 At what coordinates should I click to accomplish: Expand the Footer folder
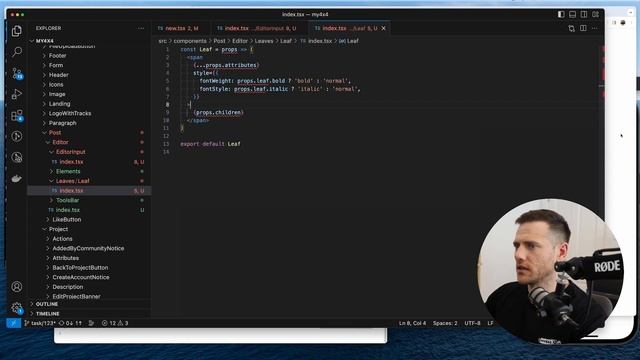(89, 56)
